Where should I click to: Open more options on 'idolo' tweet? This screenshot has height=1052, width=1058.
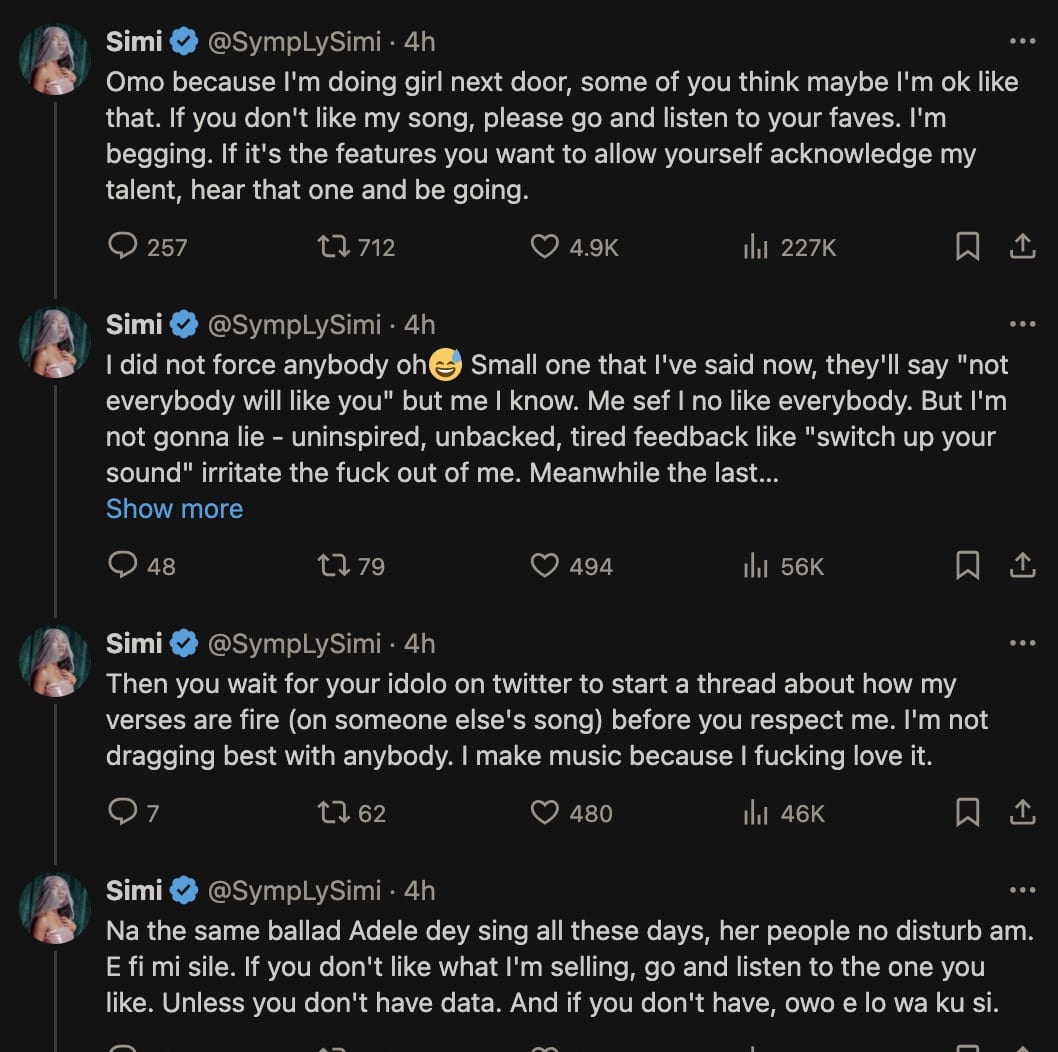pos(1022,644)
